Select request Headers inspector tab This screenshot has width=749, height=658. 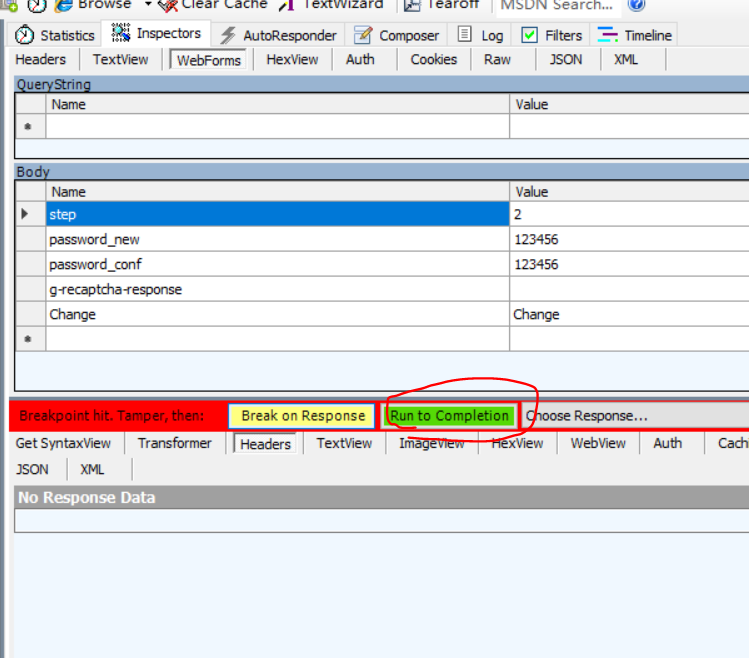tap(41, 60)
